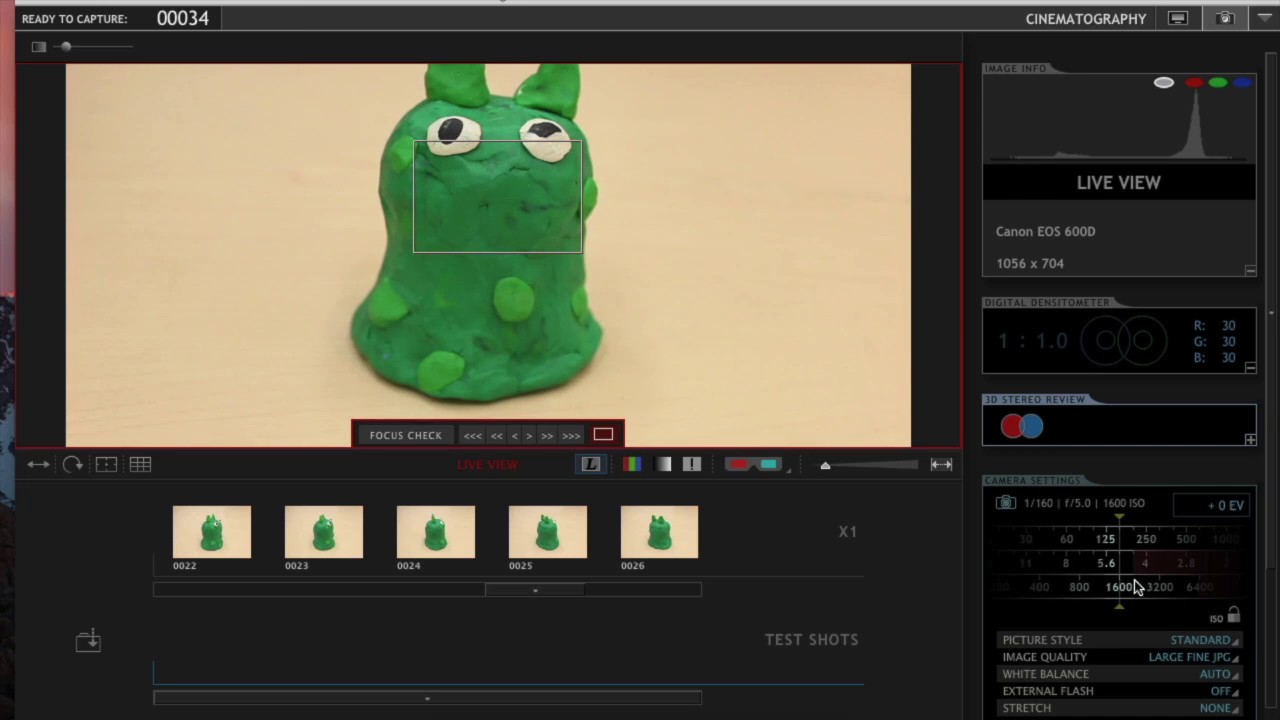The width and height of the screenshot is (1280, 720).
Task: Open the Animation workspace monitor icon
Action: 1178,18
